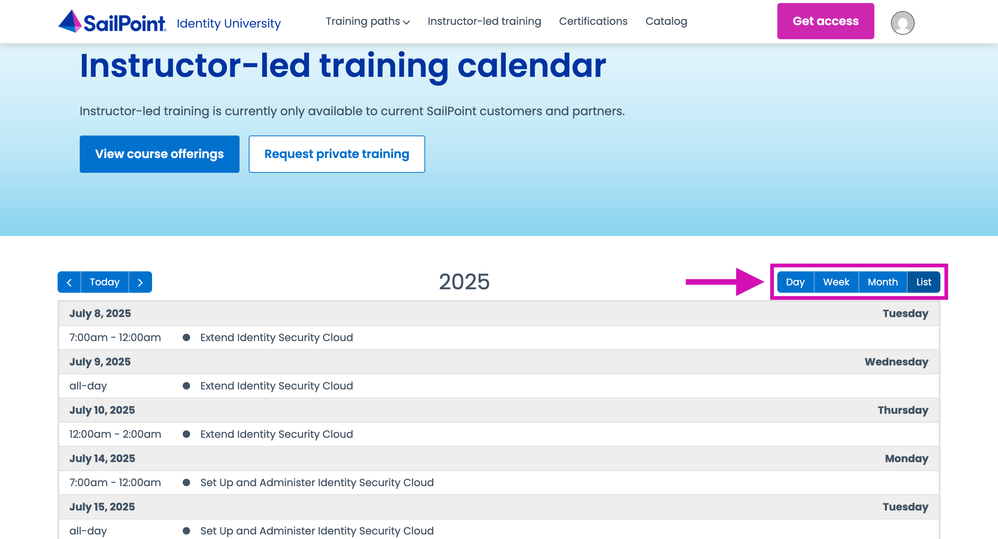This screenshot has width=998, height=539.
Task: Click event dot for July 8 course
Action: pos(186,338)
